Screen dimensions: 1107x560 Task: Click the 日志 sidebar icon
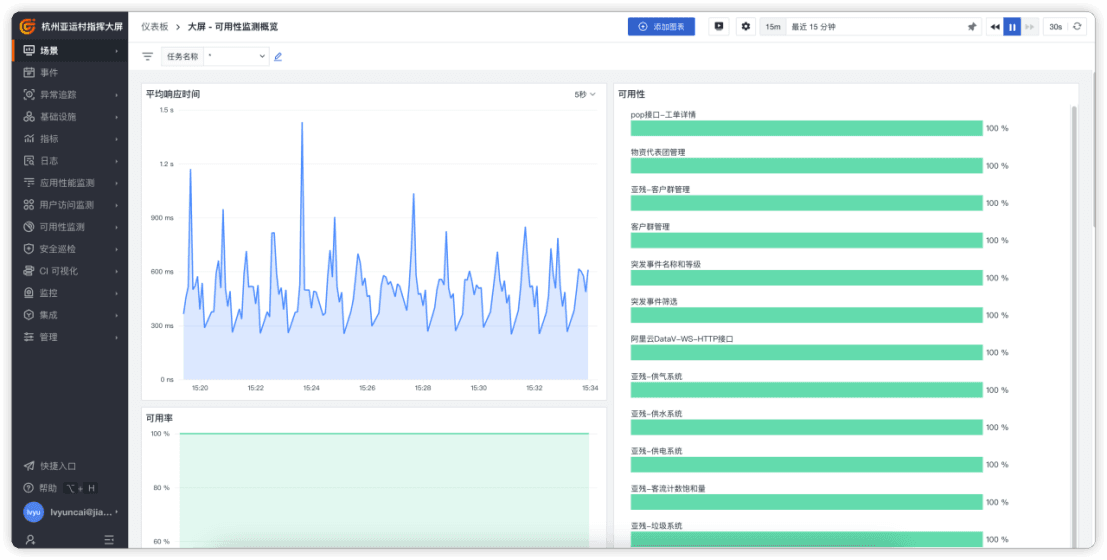pos(29,161)
